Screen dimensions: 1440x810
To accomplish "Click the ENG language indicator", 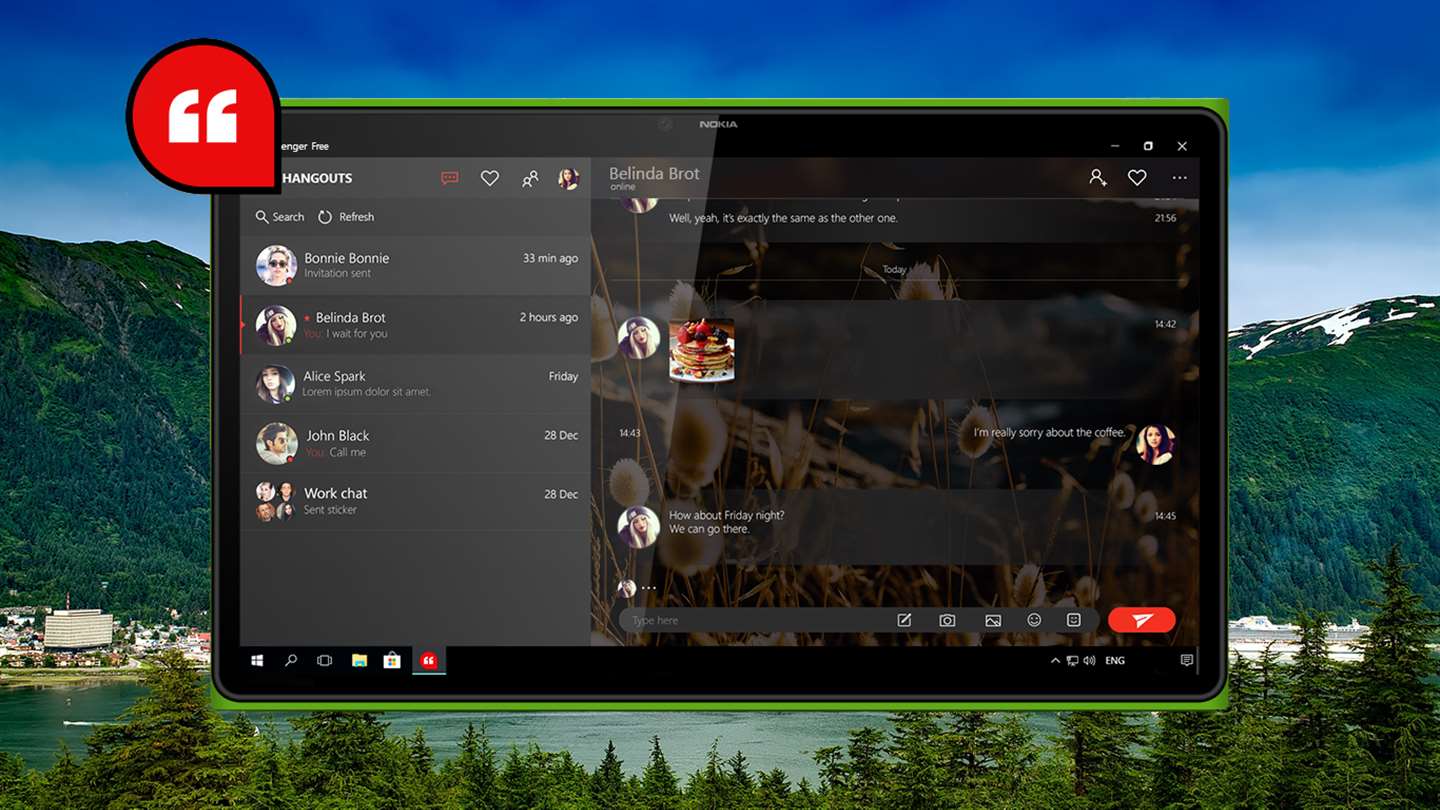I will (x=1114, y=661).
